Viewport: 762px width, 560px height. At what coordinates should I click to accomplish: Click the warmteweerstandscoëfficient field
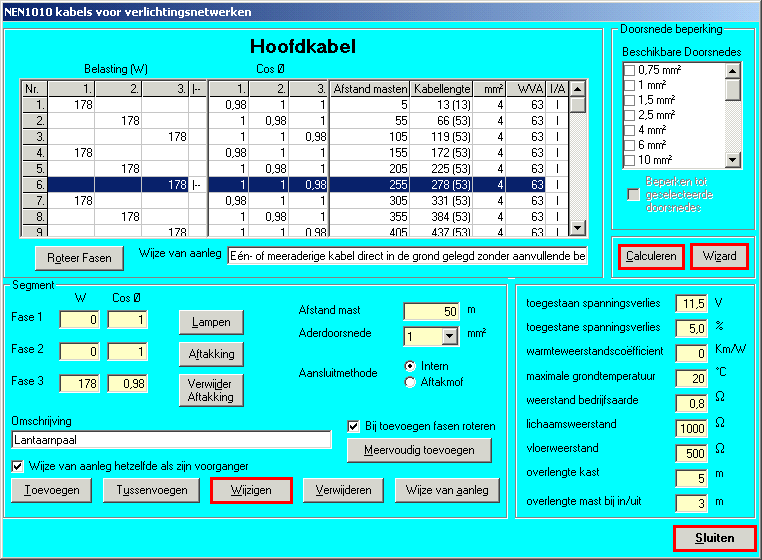692,353
